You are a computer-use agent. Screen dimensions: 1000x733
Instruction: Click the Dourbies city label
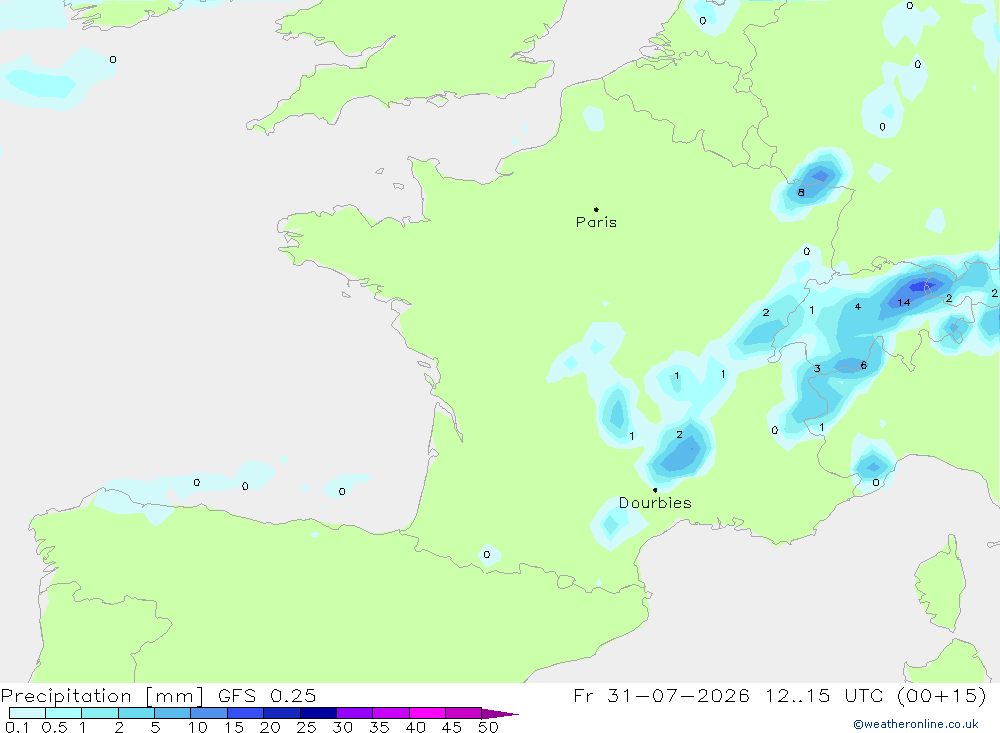coord(655,503)
